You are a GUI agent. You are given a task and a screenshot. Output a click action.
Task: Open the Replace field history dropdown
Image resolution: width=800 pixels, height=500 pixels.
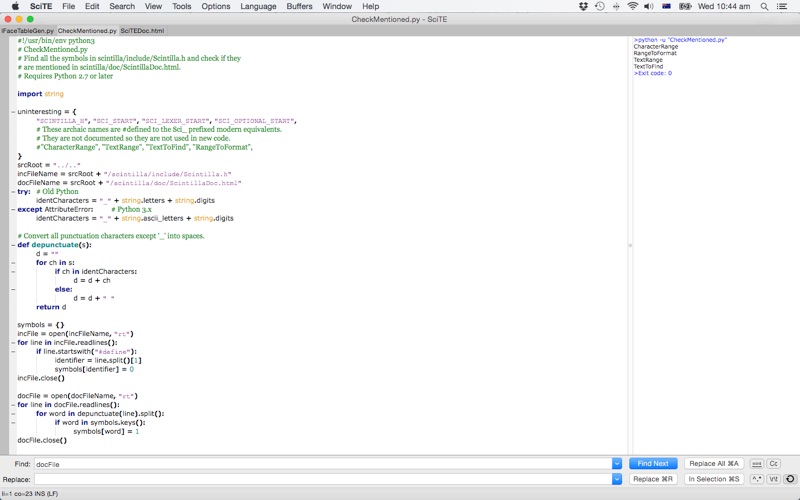coord(617,479)
